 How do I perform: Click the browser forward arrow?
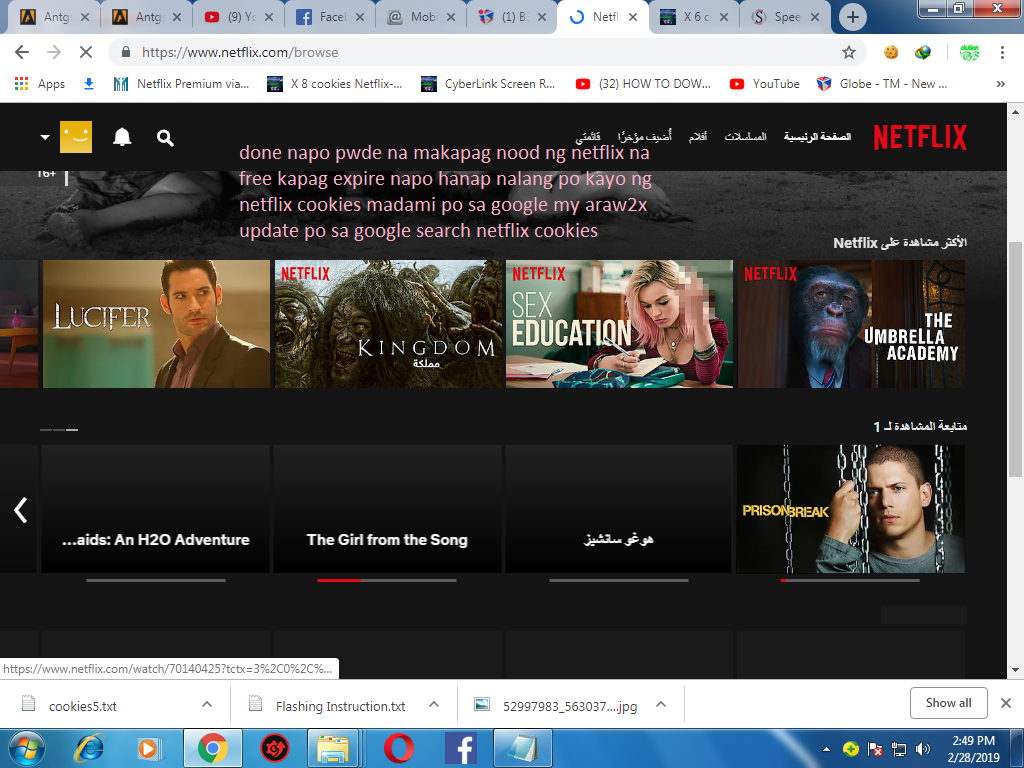[54, 52]
